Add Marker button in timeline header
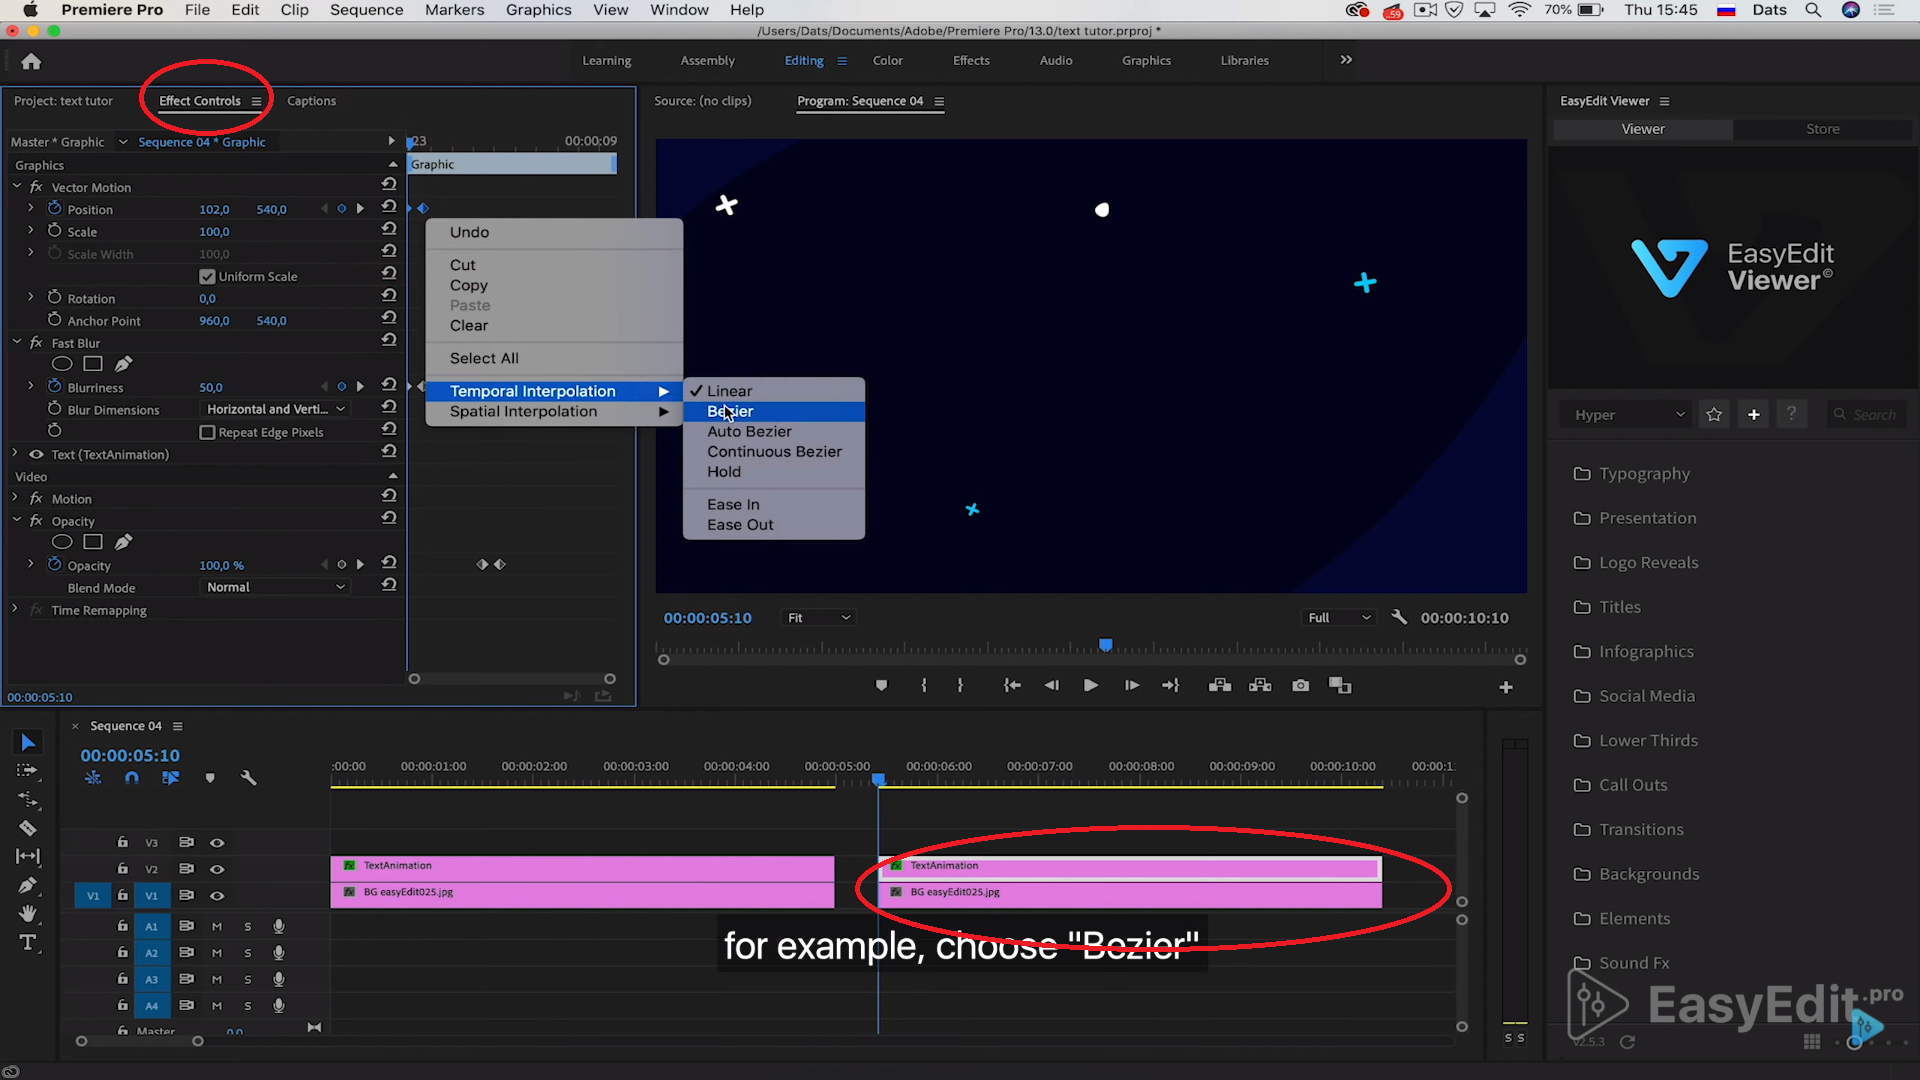The width and height of the screenshot is (1920, 1080). click(x=210, y=778)
